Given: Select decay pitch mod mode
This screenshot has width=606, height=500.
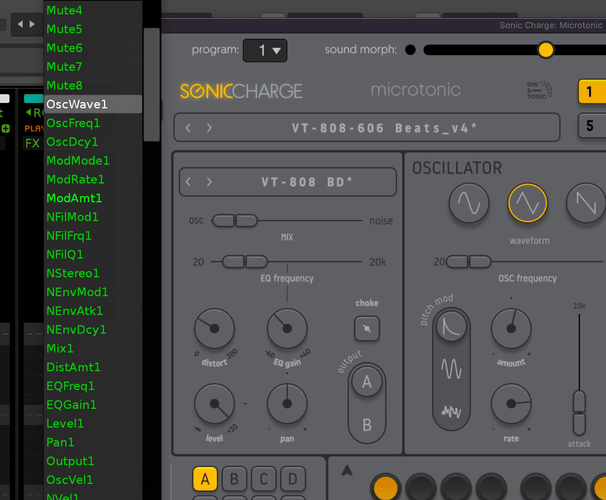Looking at the screenshot, I should tap(452, 325).
